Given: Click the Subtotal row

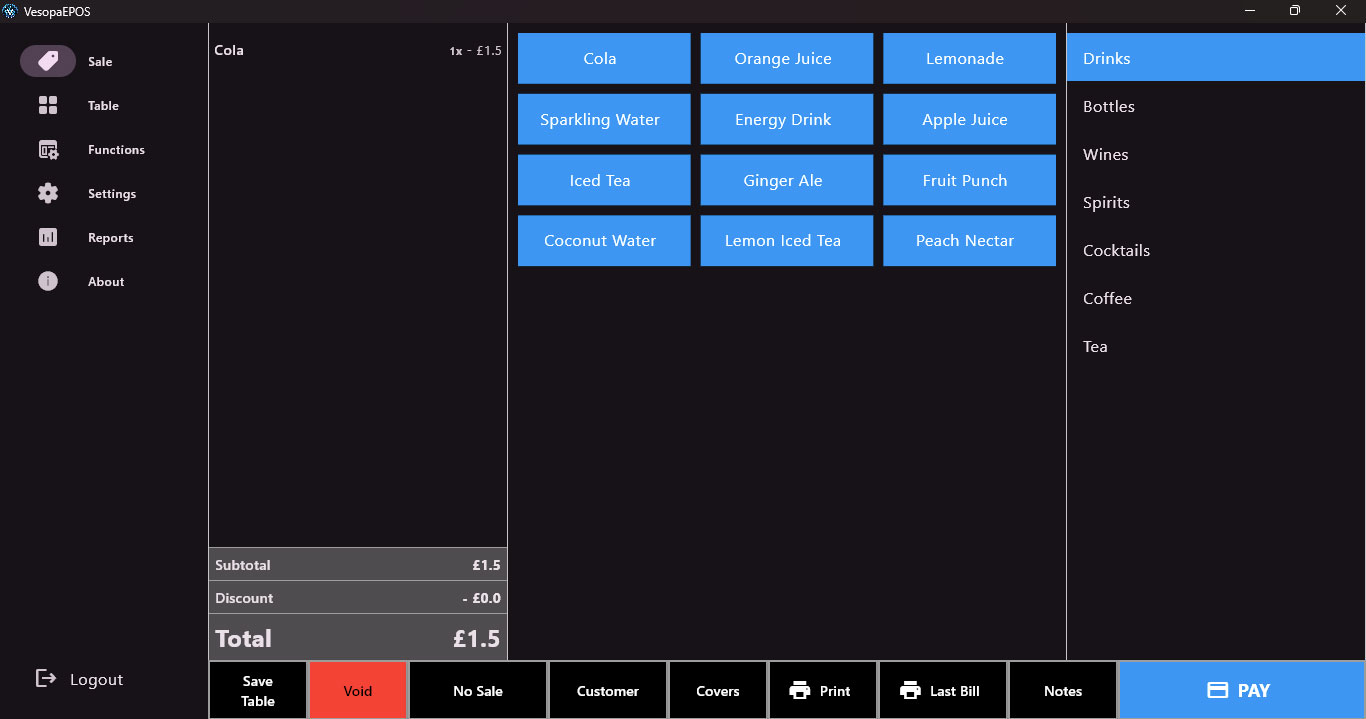Looking at the screenshot, I should 358,564.
